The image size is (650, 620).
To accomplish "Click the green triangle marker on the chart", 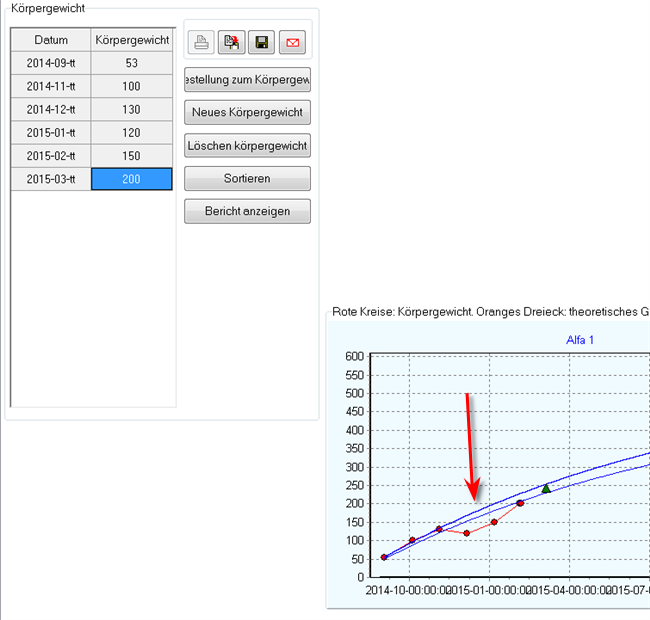I will coord(546,489).
